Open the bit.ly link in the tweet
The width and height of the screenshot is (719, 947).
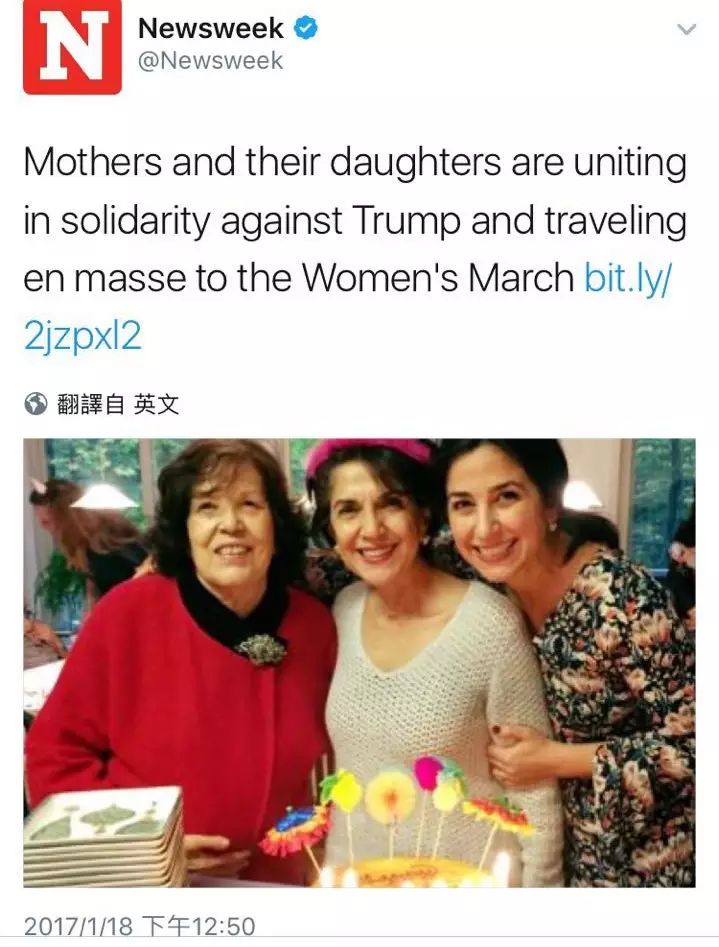(x=627, y=278)
